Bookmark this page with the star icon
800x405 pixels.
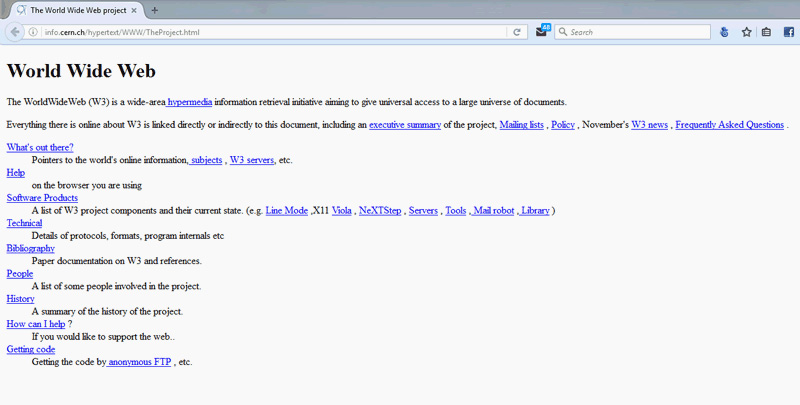pyautogui.click(x=746, y=32)
